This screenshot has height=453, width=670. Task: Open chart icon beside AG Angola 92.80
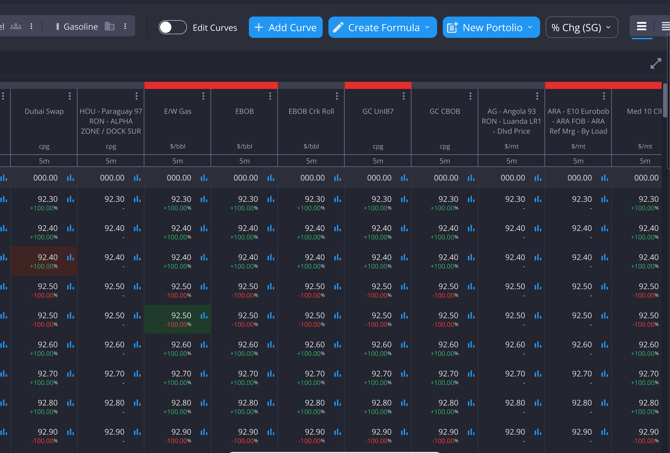538,403
